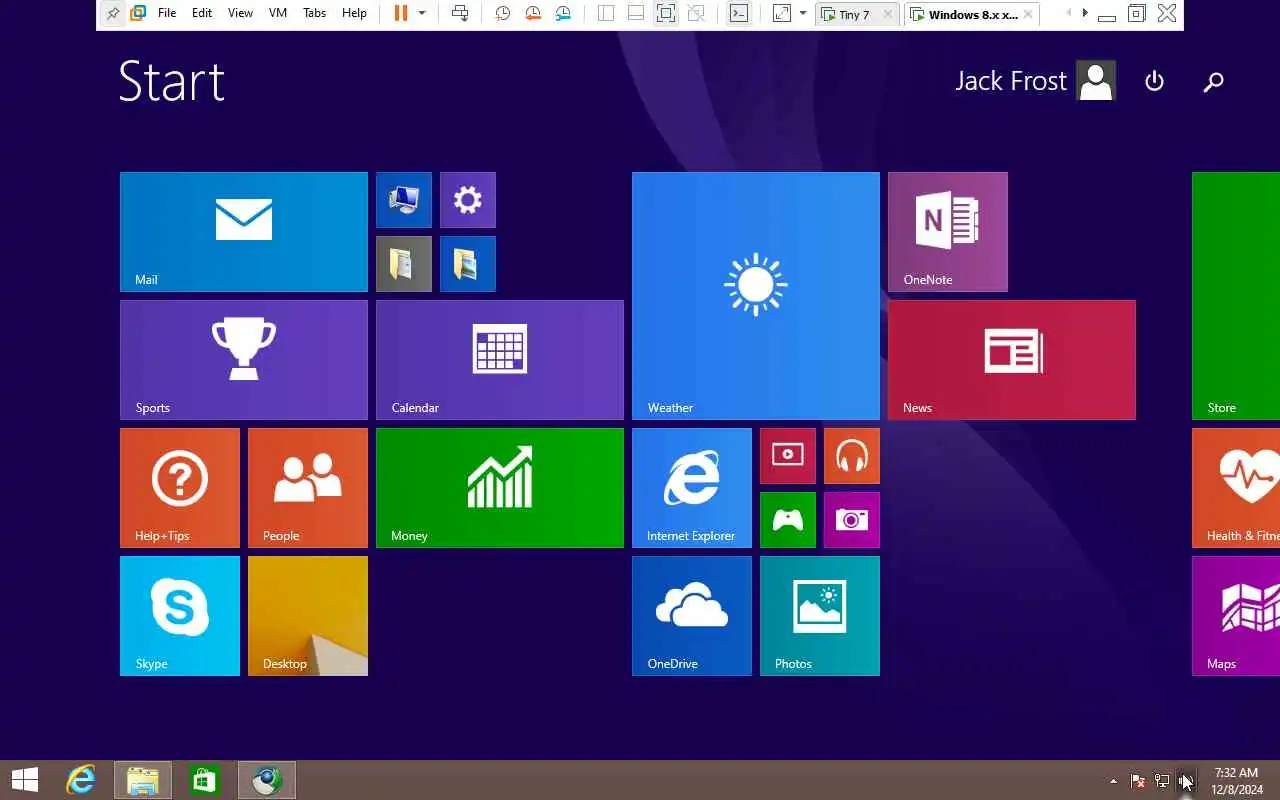Open the Weather tile
This screenshot has width=1280, height=800.
pyautogui.click(x=756, y=296)
